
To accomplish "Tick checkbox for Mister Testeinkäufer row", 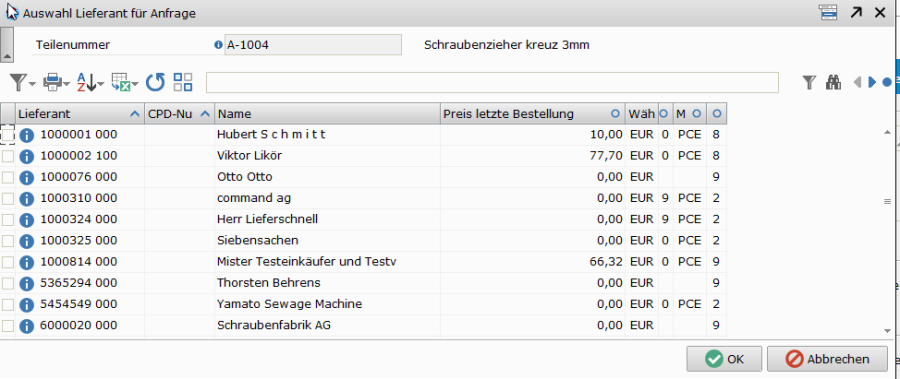I will pyautogui.click(x=7, y=262).
